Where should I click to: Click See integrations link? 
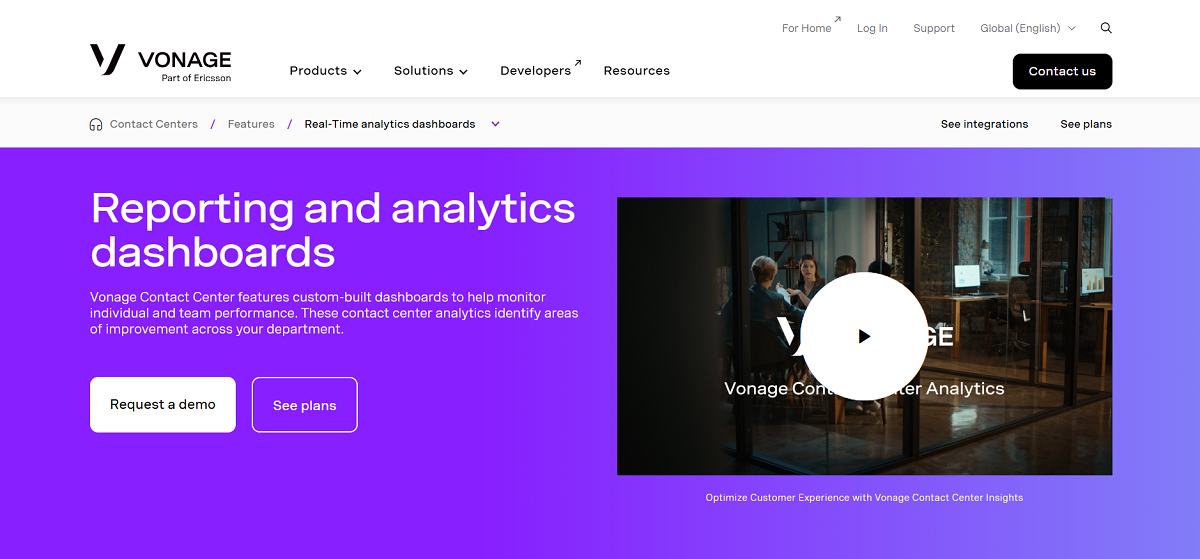coord(984,124)
